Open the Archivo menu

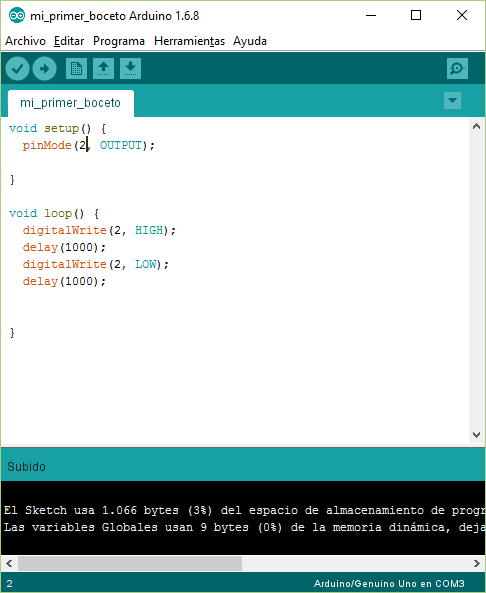[25, 41]
